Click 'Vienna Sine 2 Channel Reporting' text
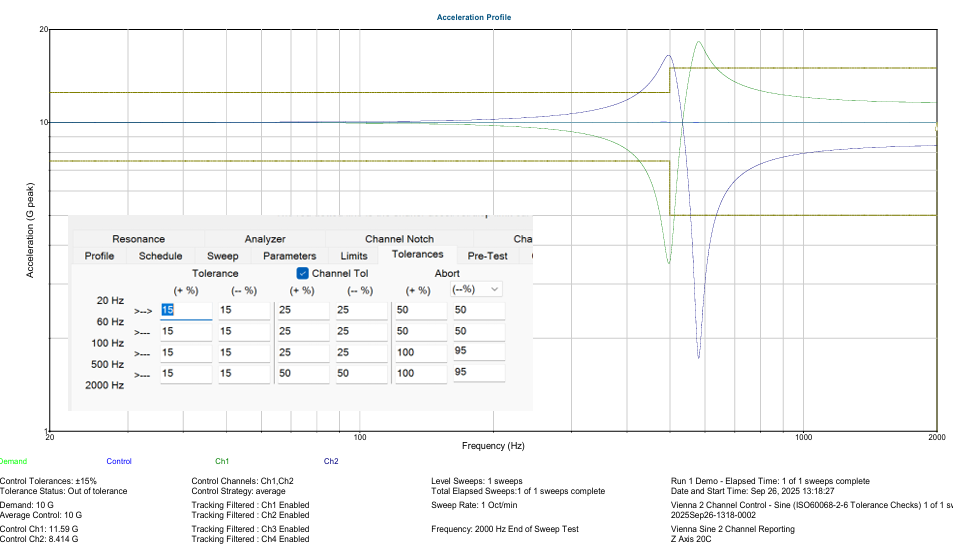The height and width of the screenshot is (546, 953). (733, 529)
